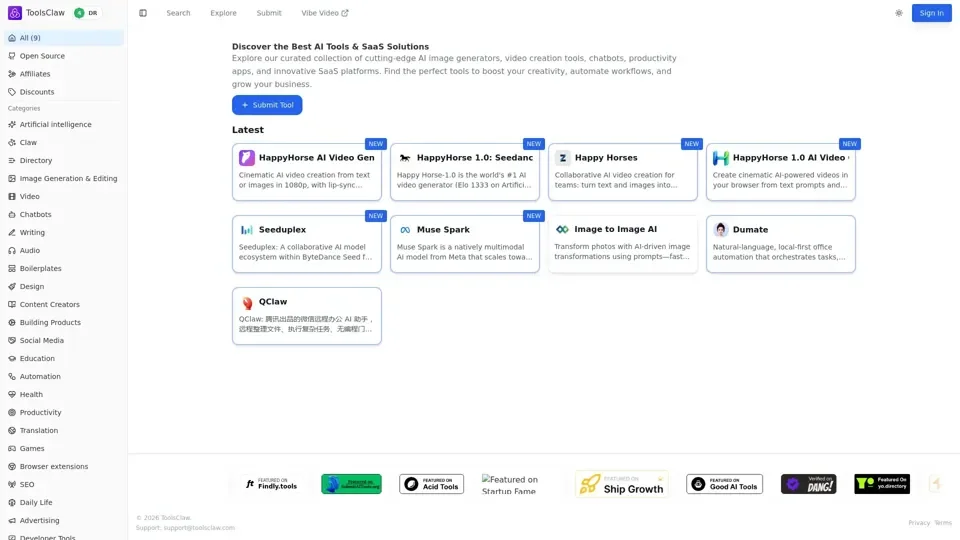This screenshot has width=960, height=540.
Task: Click the Happy Horses Z icon
Action: pos(563,158)
